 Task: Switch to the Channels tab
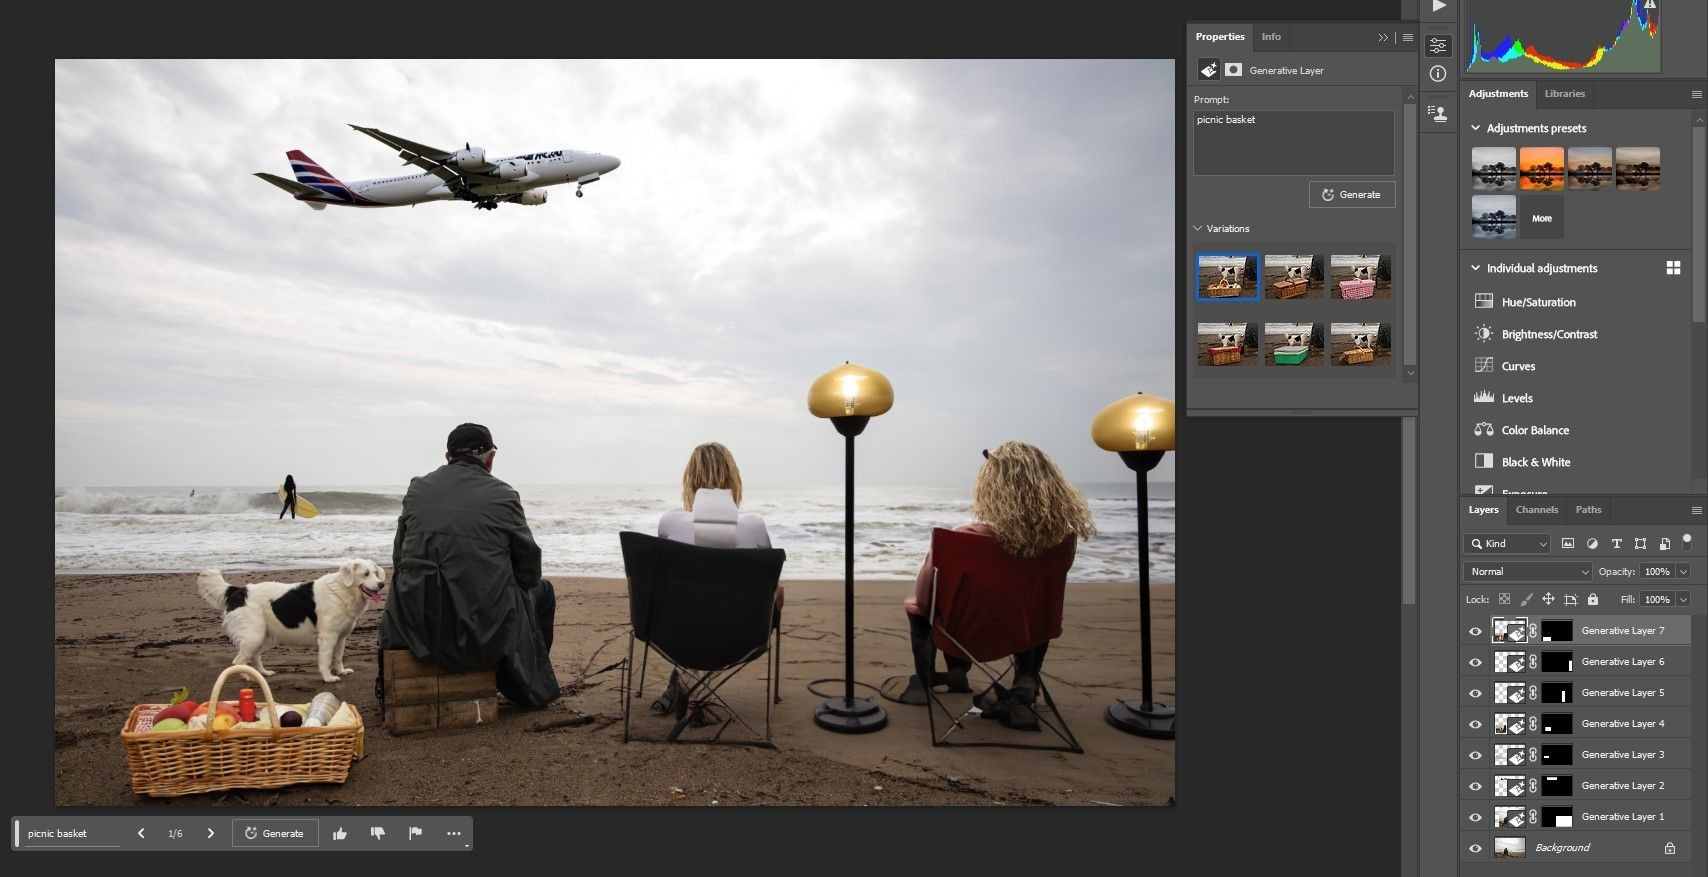click(x=1537, y=509)
